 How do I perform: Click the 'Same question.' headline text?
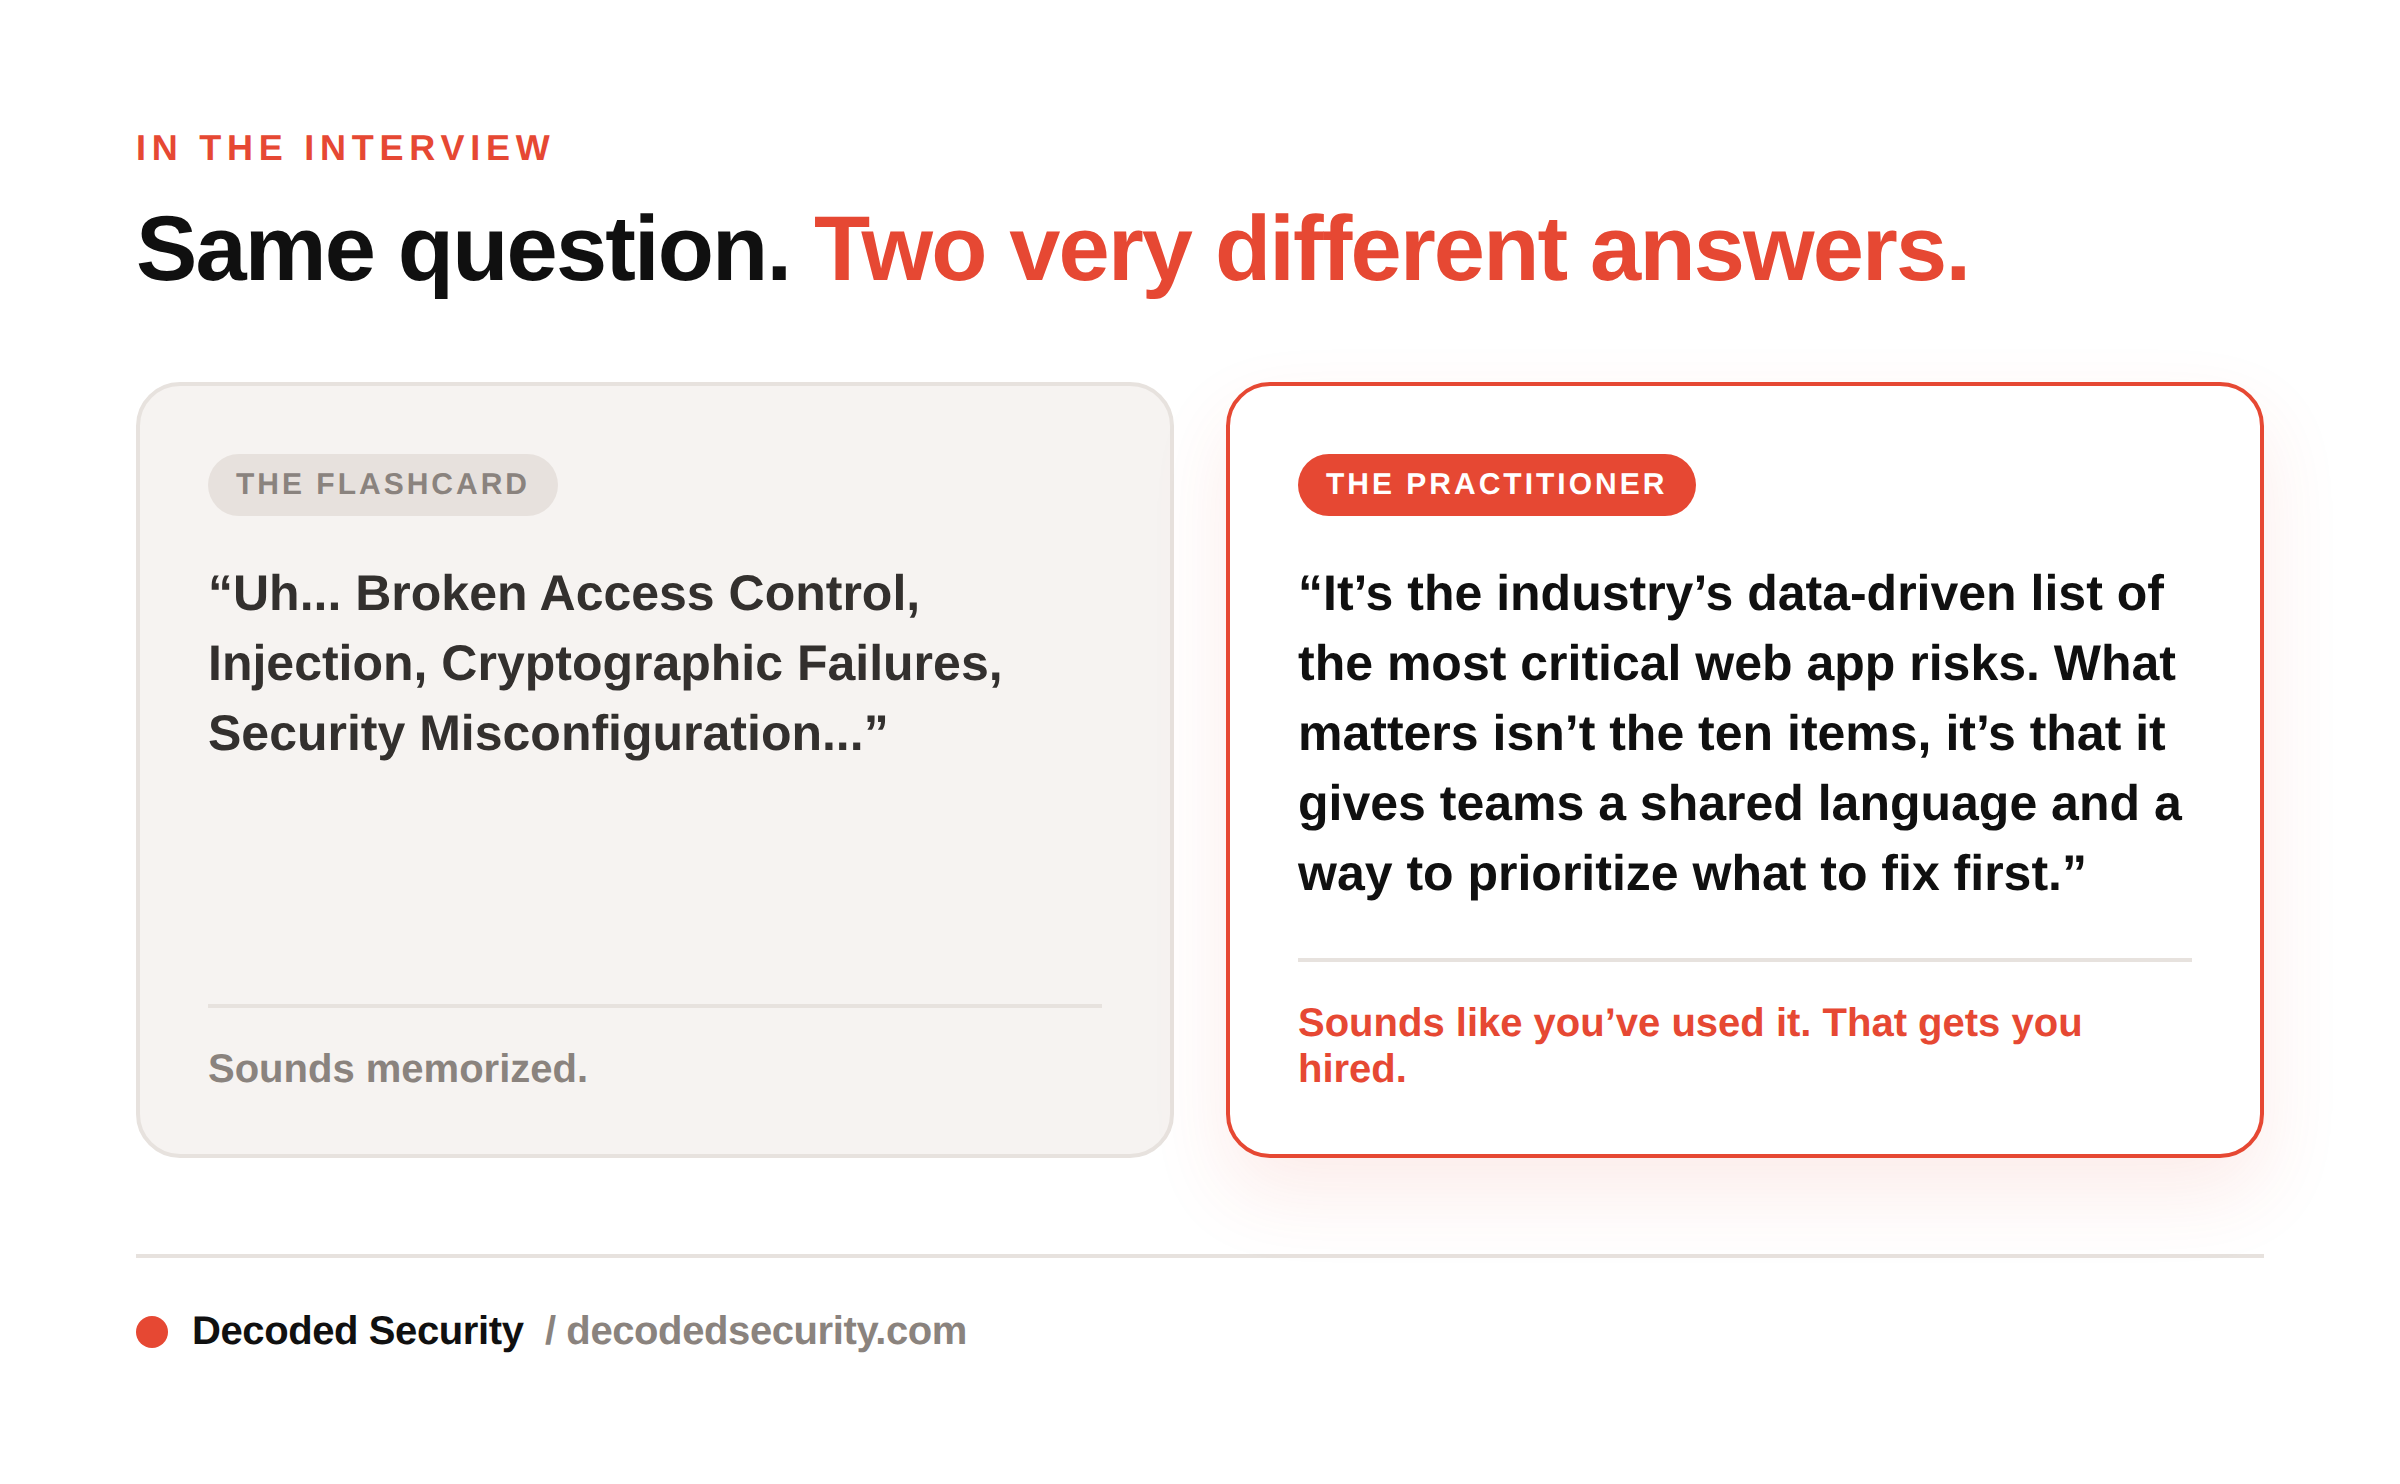[463, 250]
